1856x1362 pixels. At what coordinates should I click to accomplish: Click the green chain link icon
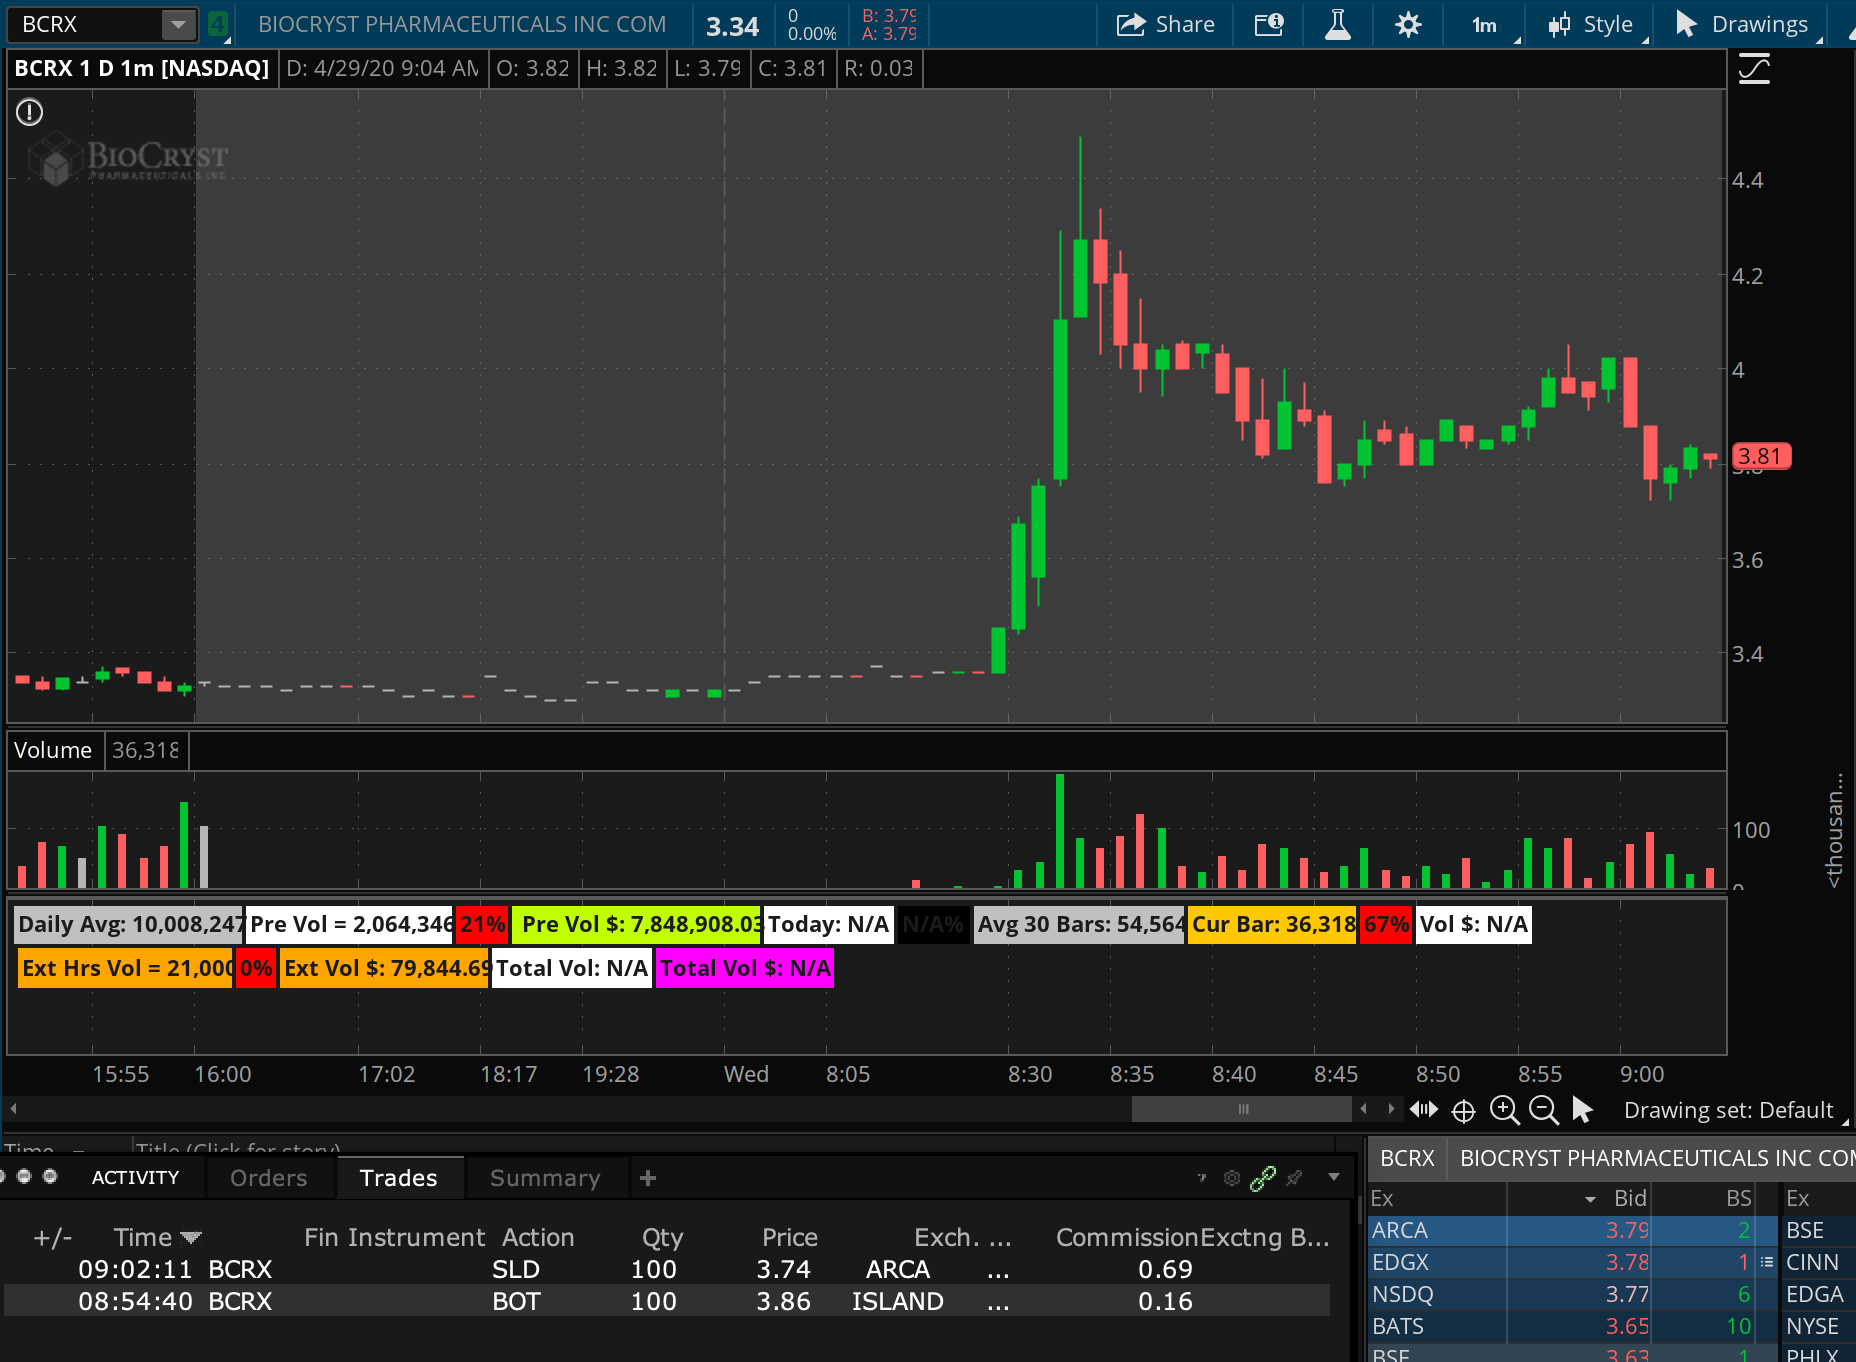1263,1178
